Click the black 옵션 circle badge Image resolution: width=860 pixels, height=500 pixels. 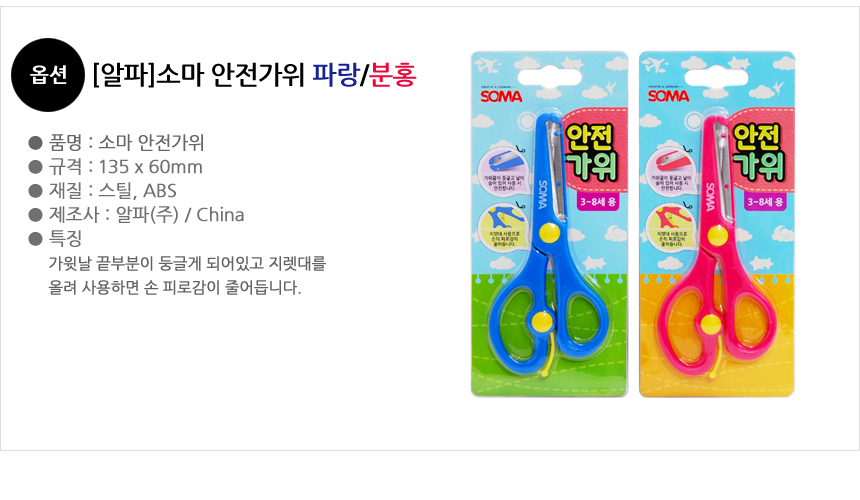48,75
